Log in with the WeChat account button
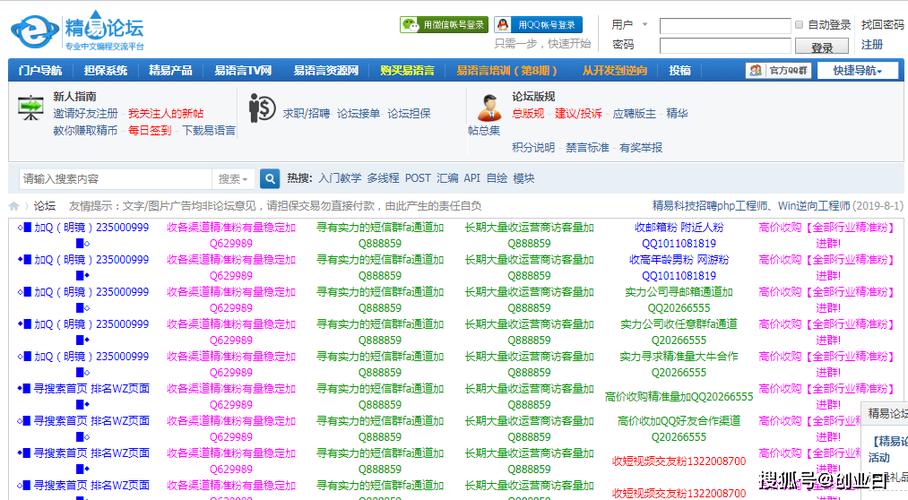 (x=444, y=24)
